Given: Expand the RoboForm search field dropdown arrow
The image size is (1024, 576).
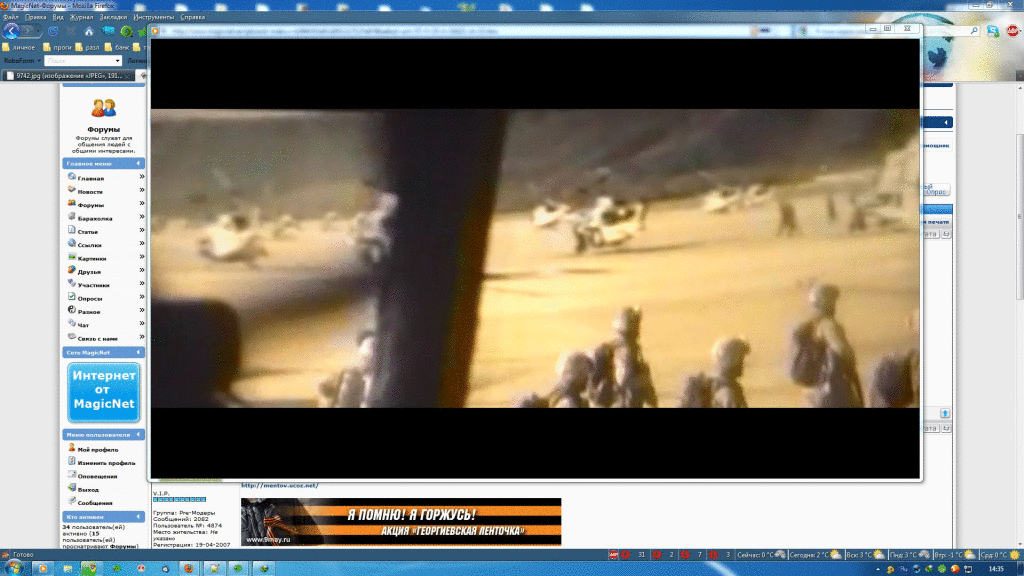Looking at the screenshot, I should click(118, 61).
